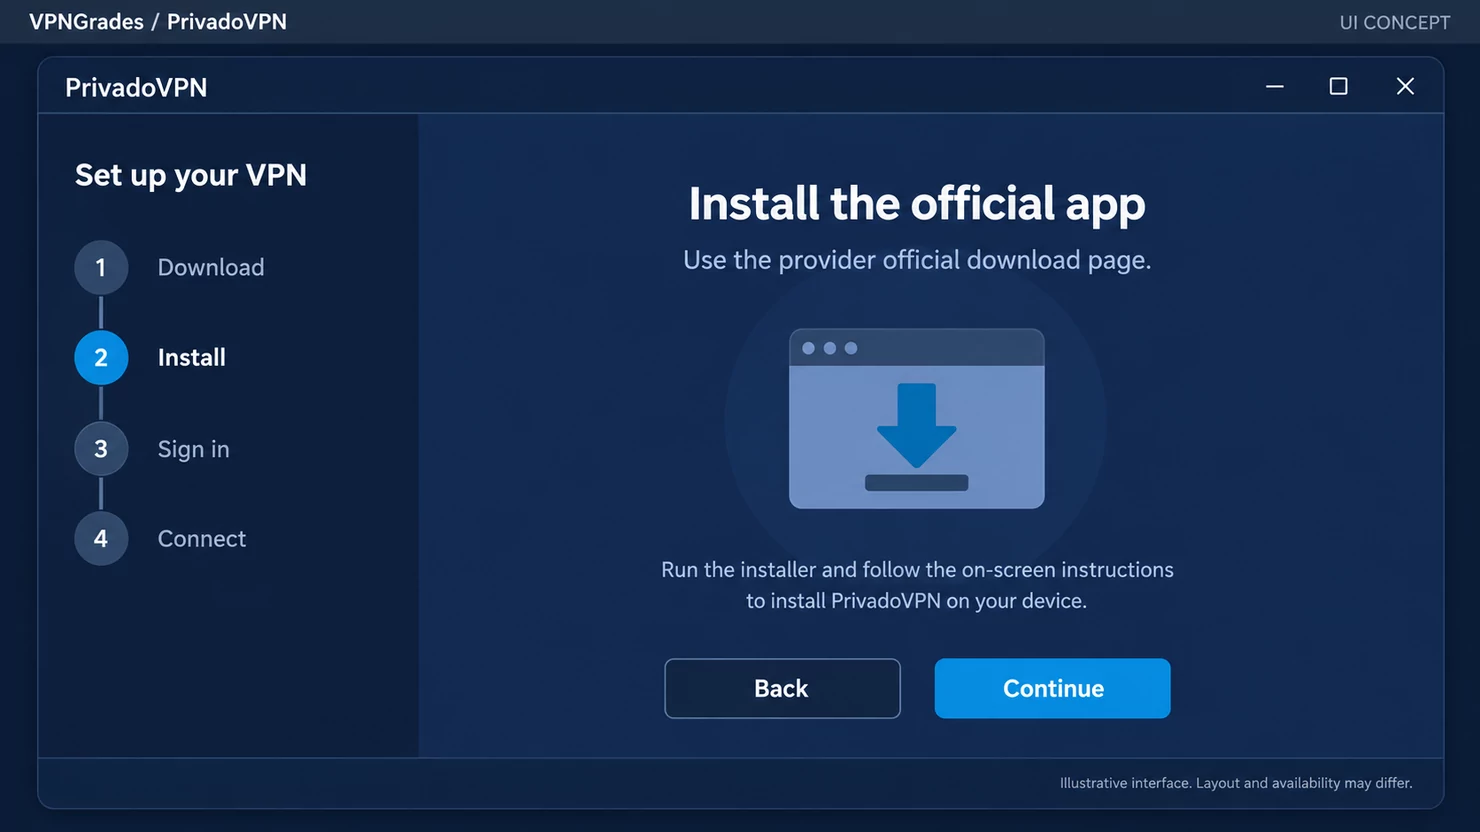Go back with the Back button
This screenshot has width=1480, height=832.
[782, 688]
